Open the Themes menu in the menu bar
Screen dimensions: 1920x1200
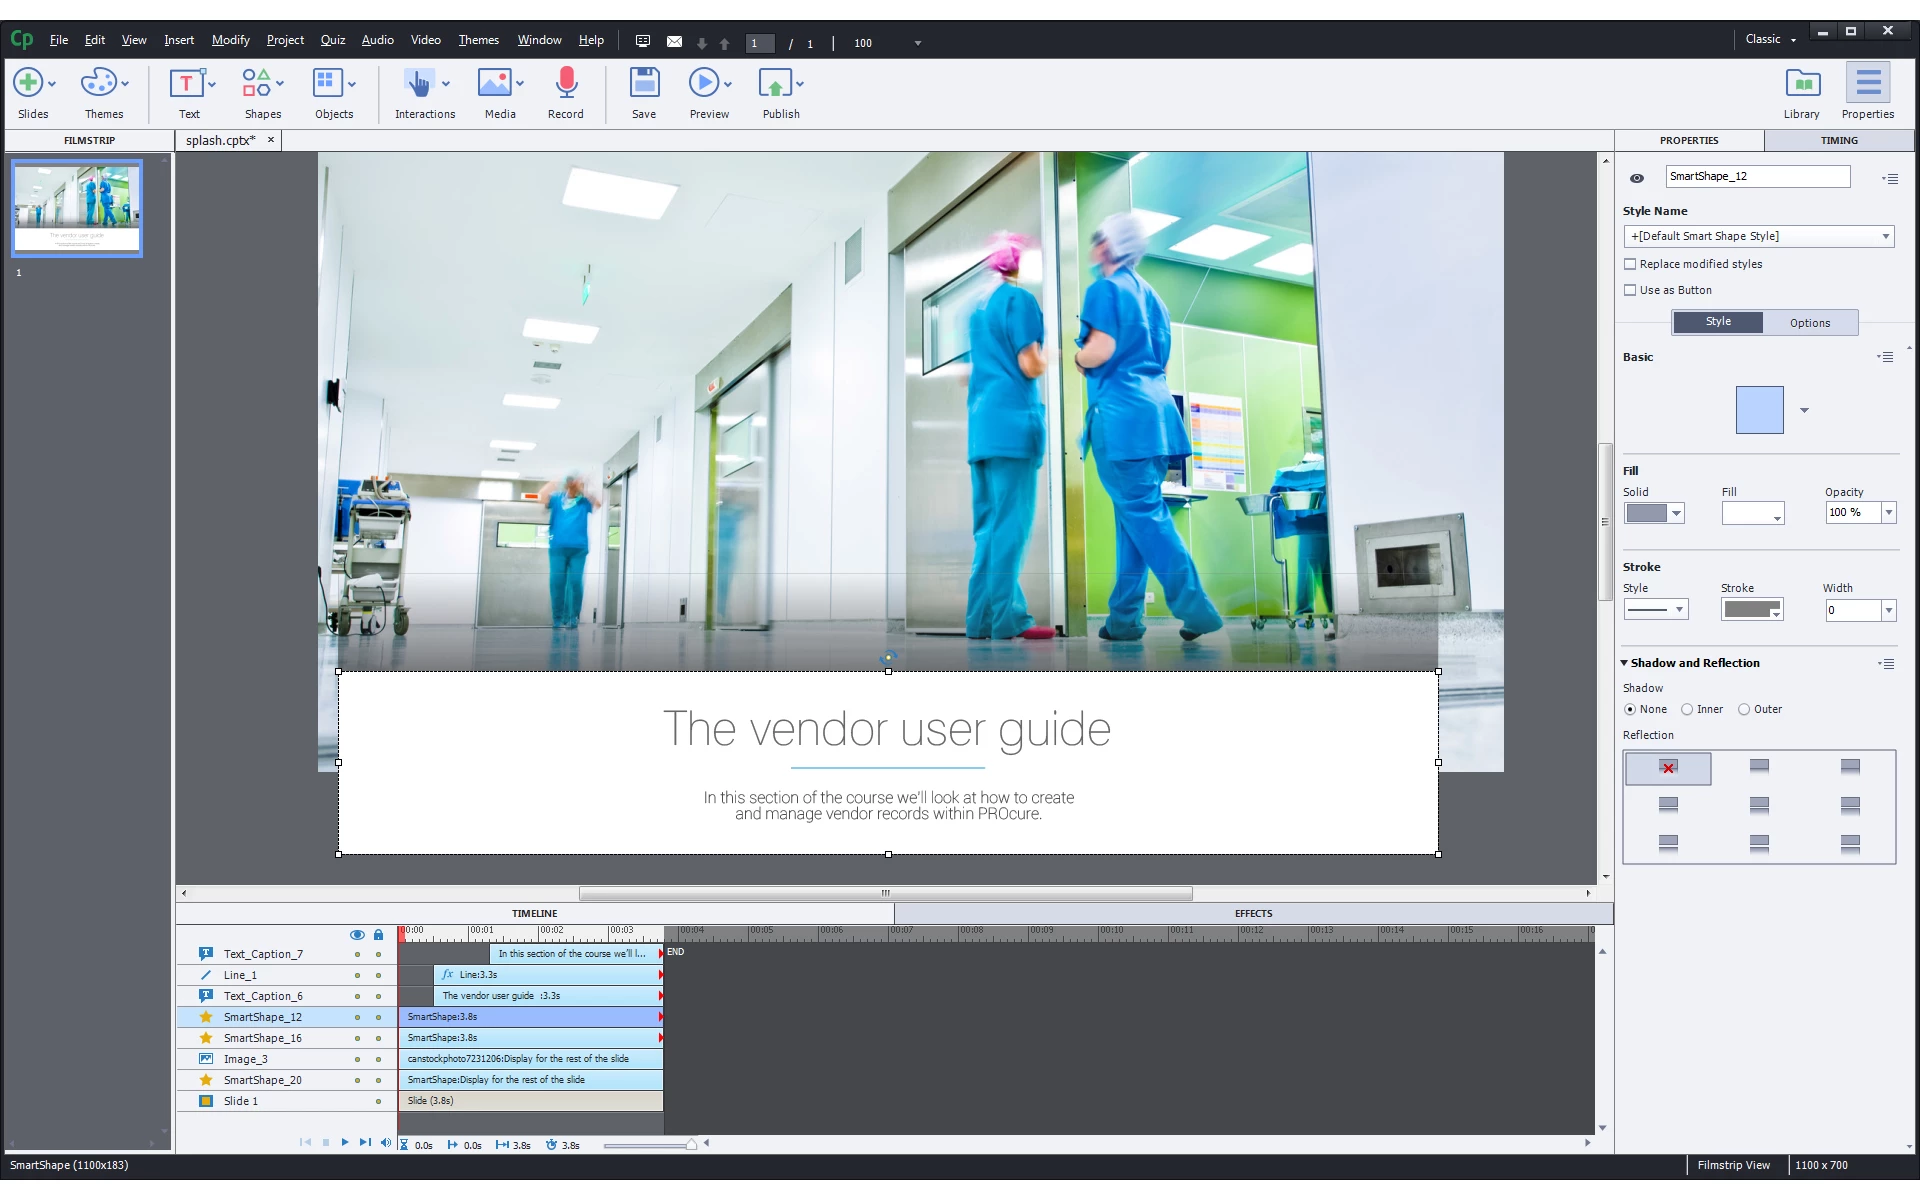pyautogui.click(x=479, y=40)
